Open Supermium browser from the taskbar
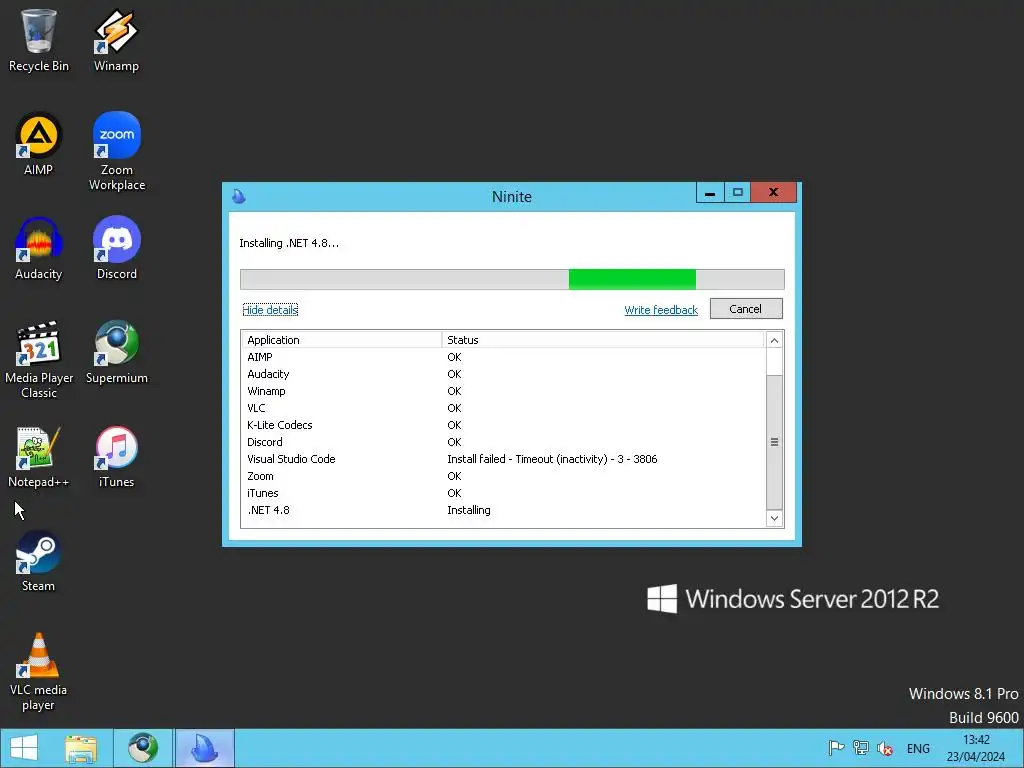This screenshot has height=768, width=1024. tap(142, 748)
